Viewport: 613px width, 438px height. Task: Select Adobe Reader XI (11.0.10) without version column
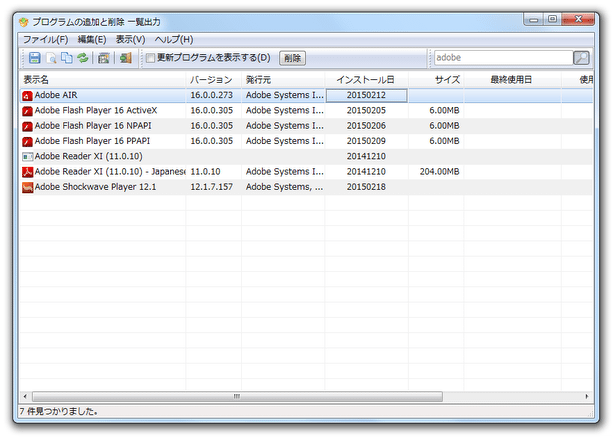click(88, 156)
